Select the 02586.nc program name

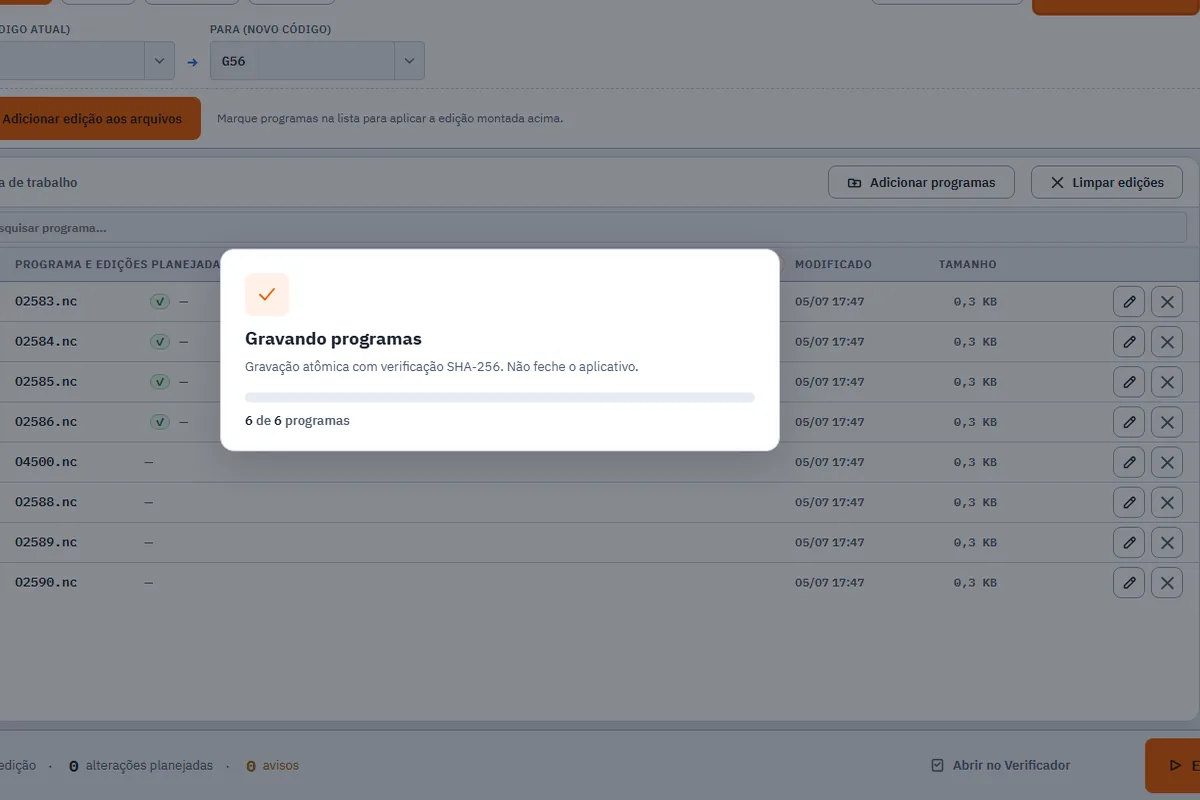tap(46, 421)
